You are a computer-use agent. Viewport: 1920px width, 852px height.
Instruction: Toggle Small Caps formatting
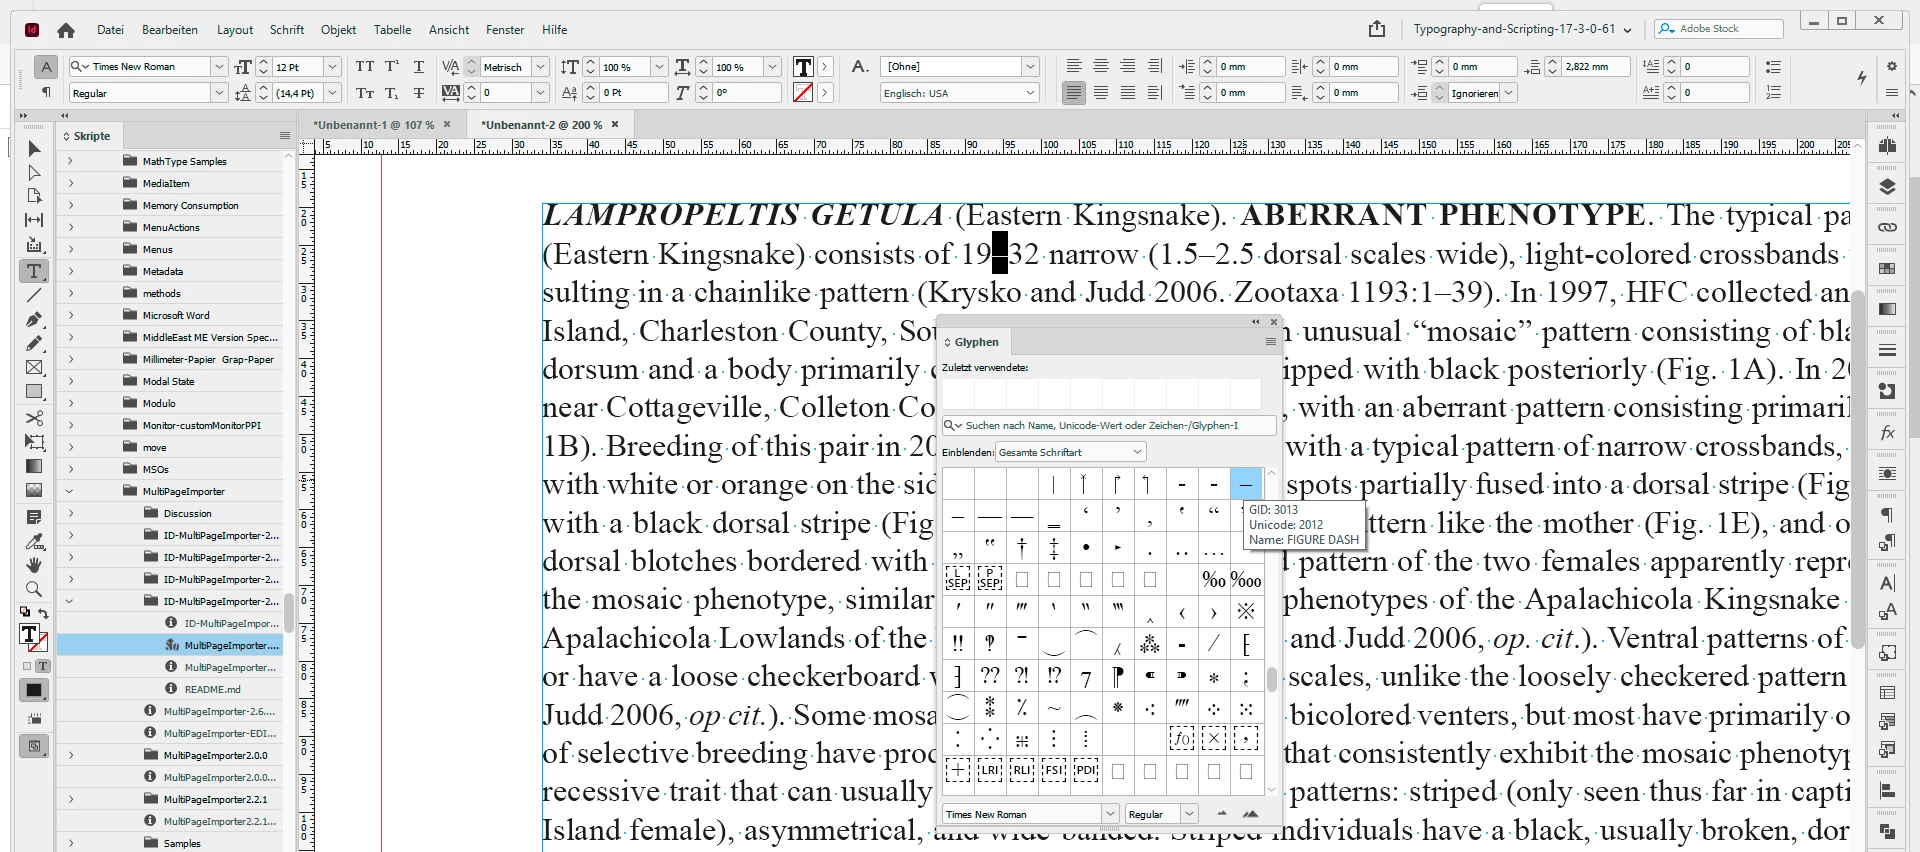point(365,93)
